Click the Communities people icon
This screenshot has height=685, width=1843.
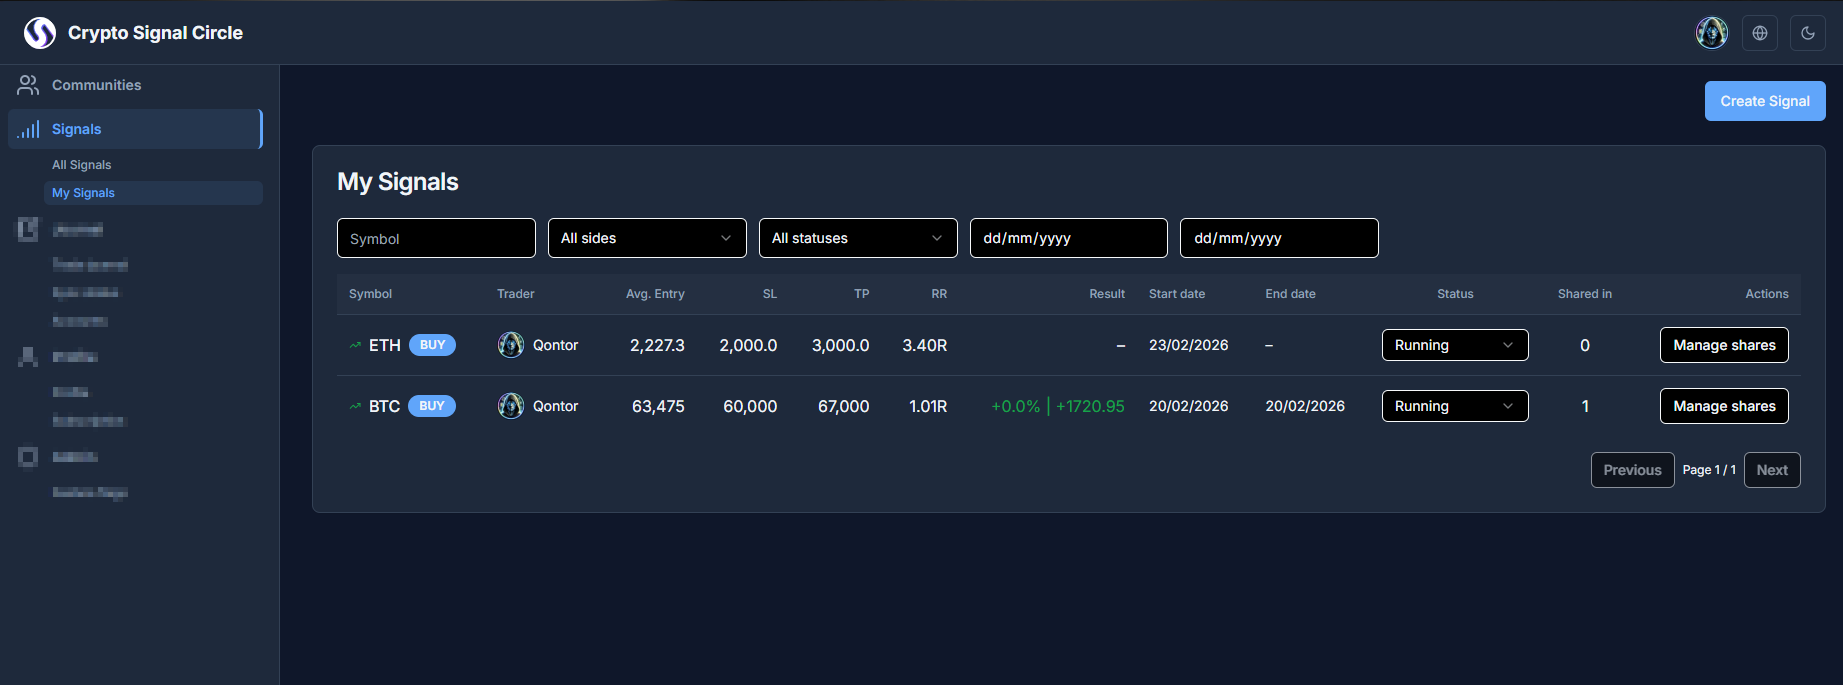point(28,85)
